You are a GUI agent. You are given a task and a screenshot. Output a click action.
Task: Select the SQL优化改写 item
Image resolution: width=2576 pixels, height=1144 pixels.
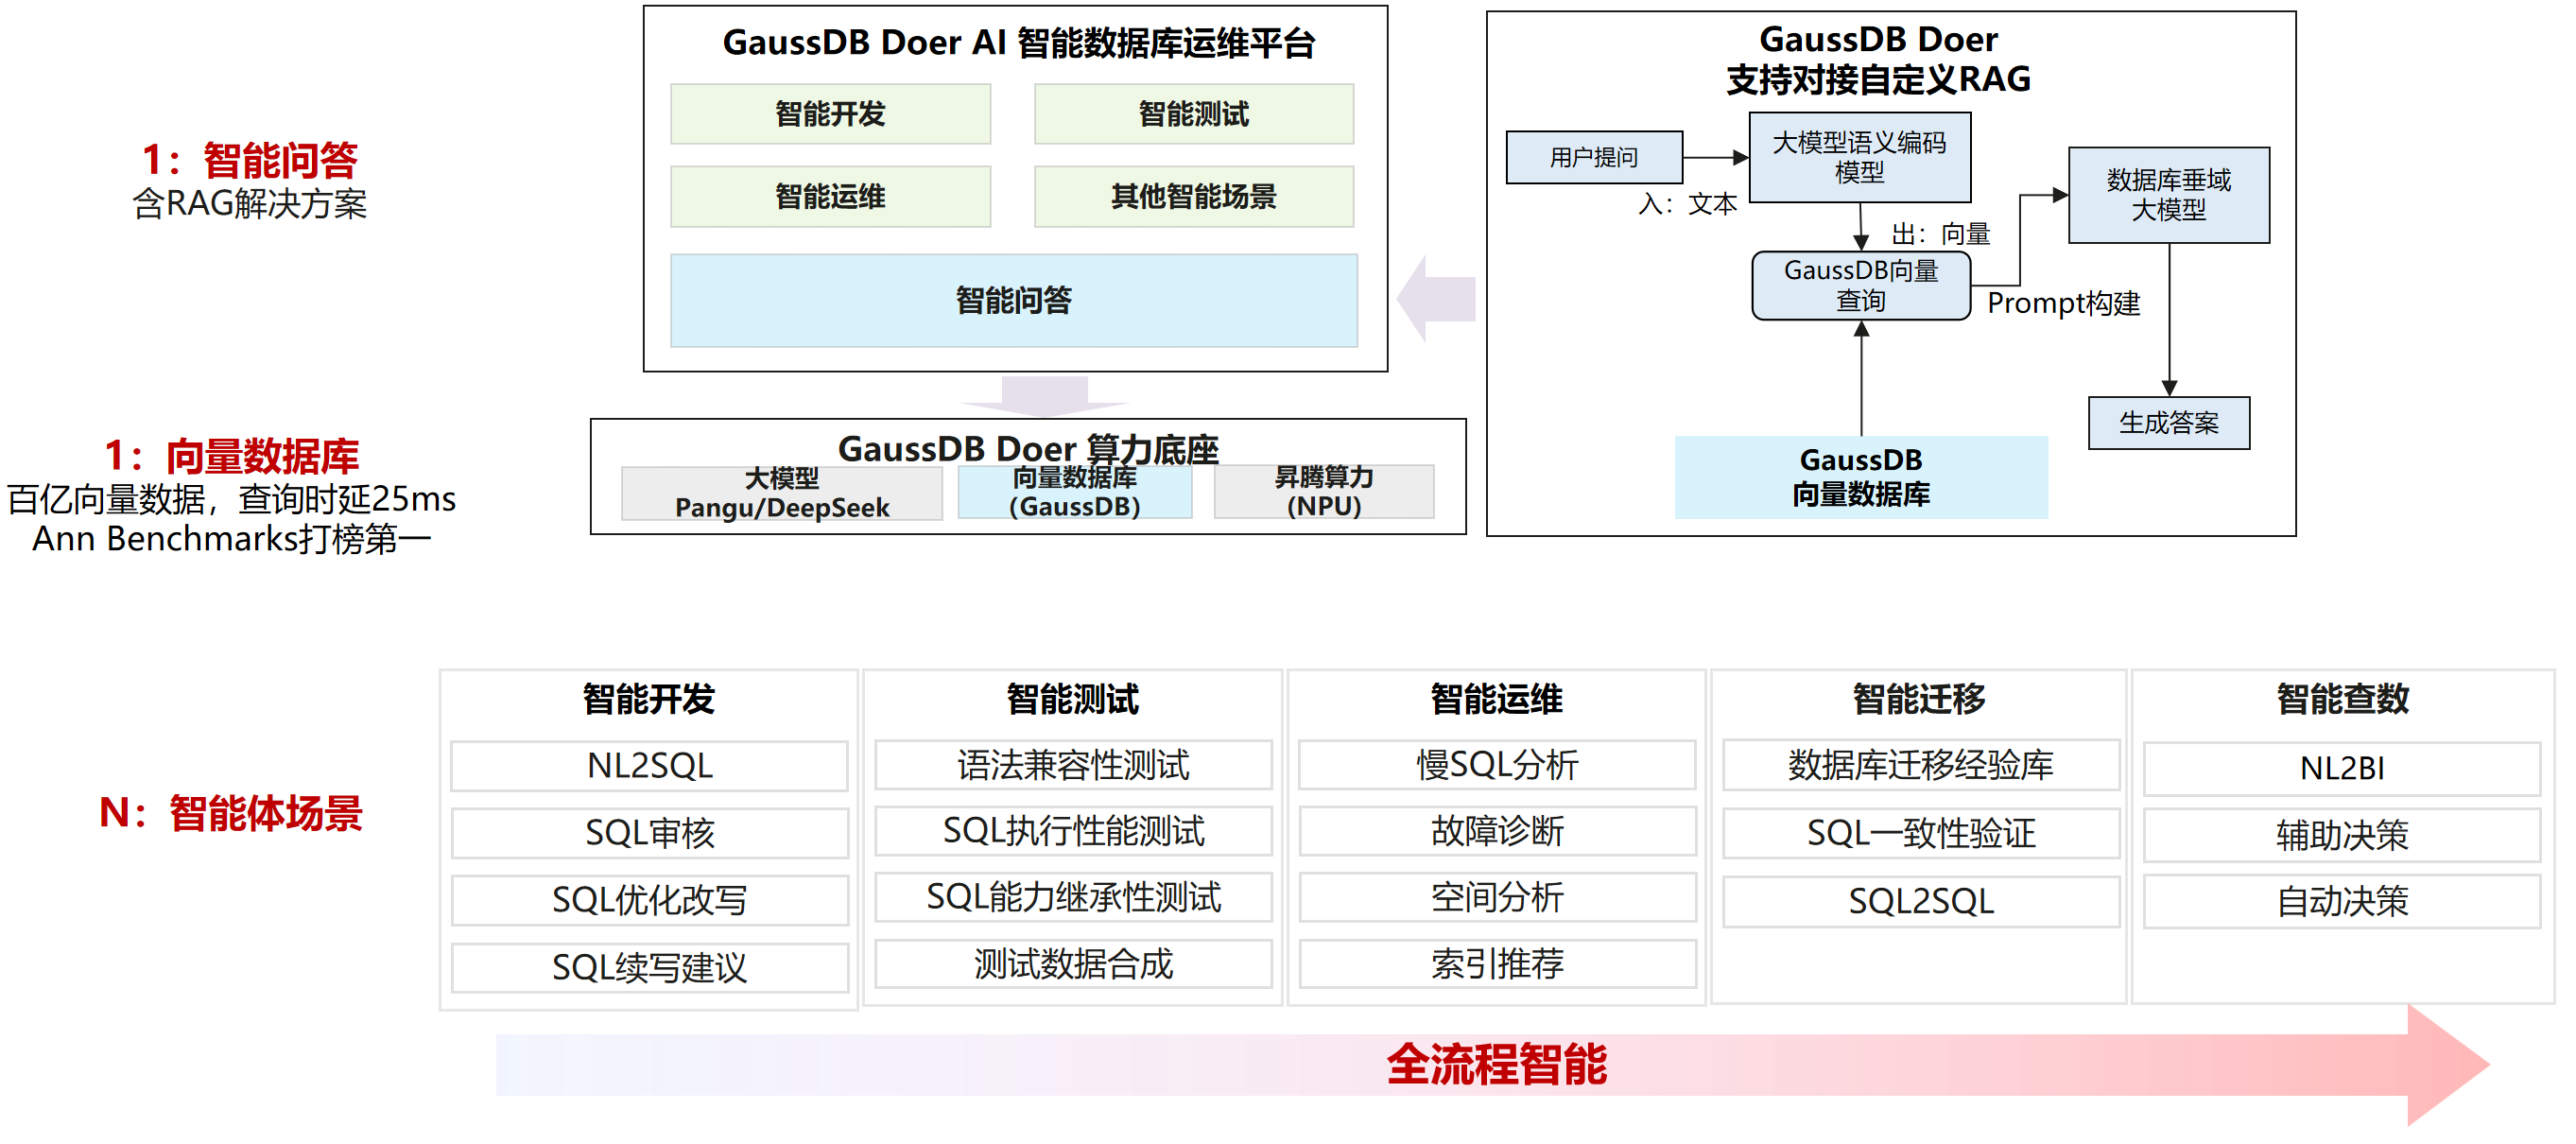coord(649,900)
